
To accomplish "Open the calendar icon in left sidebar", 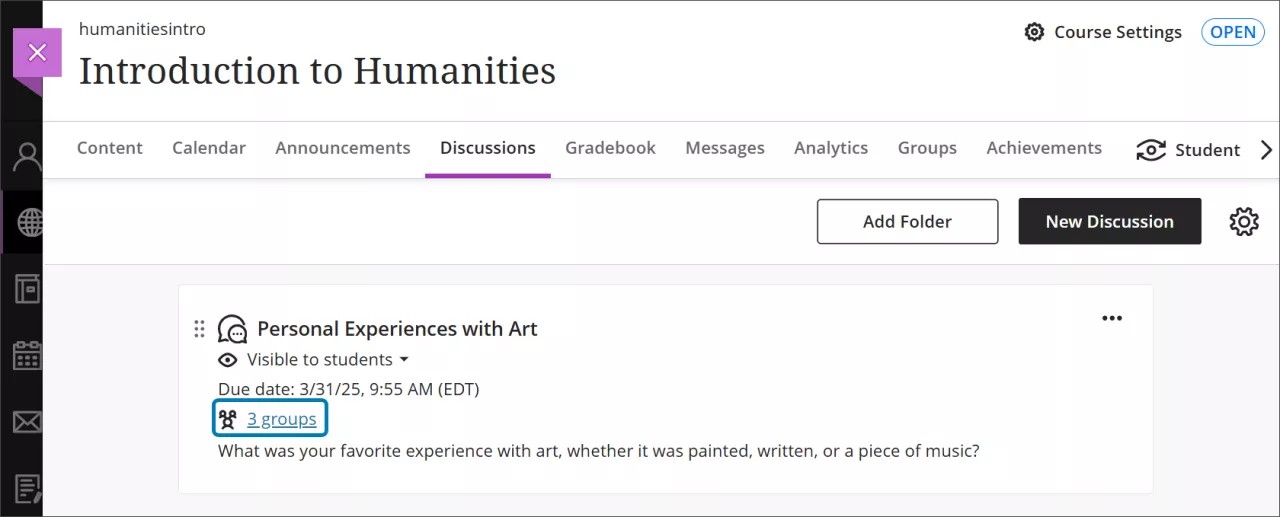I will (27, 356).
